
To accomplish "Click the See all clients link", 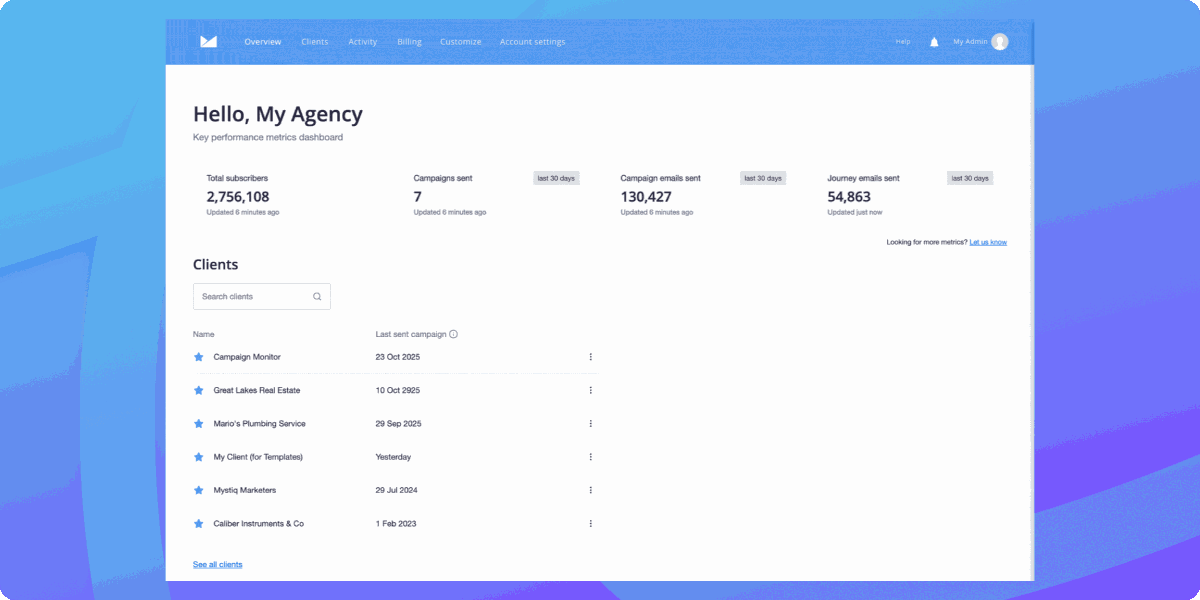I will coord(217,565).
